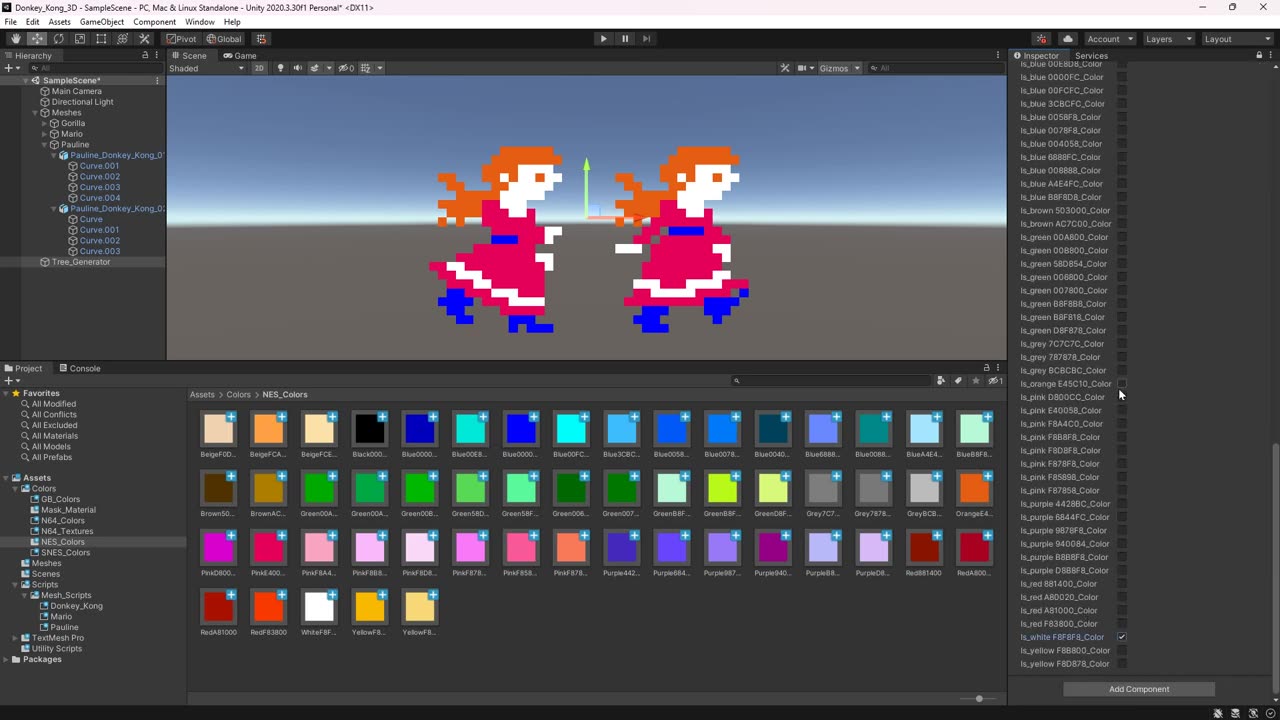The image size is (1280, 720).
Task: Click Project panel add plus button
Action: tap(10, 381)
